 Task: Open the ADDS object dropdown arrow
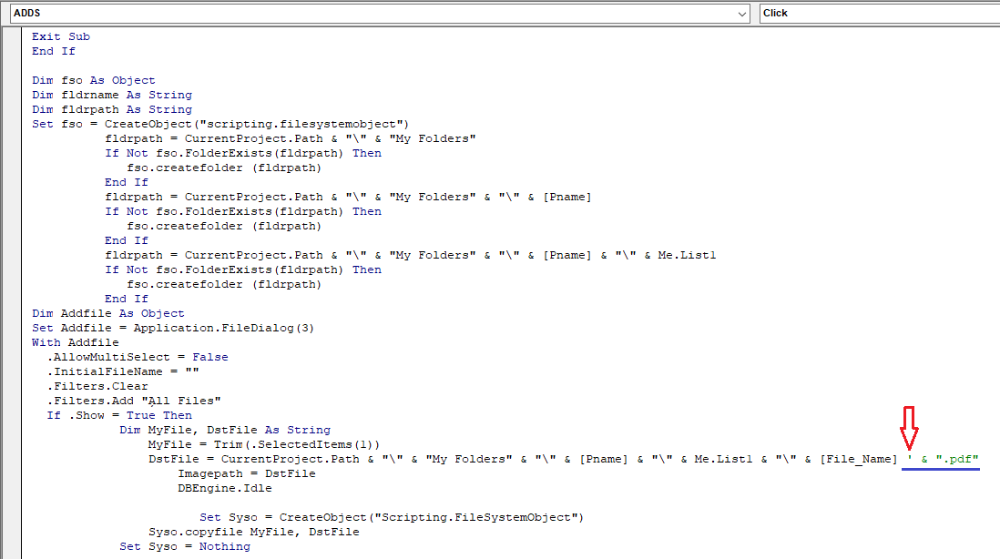point(742,13)
